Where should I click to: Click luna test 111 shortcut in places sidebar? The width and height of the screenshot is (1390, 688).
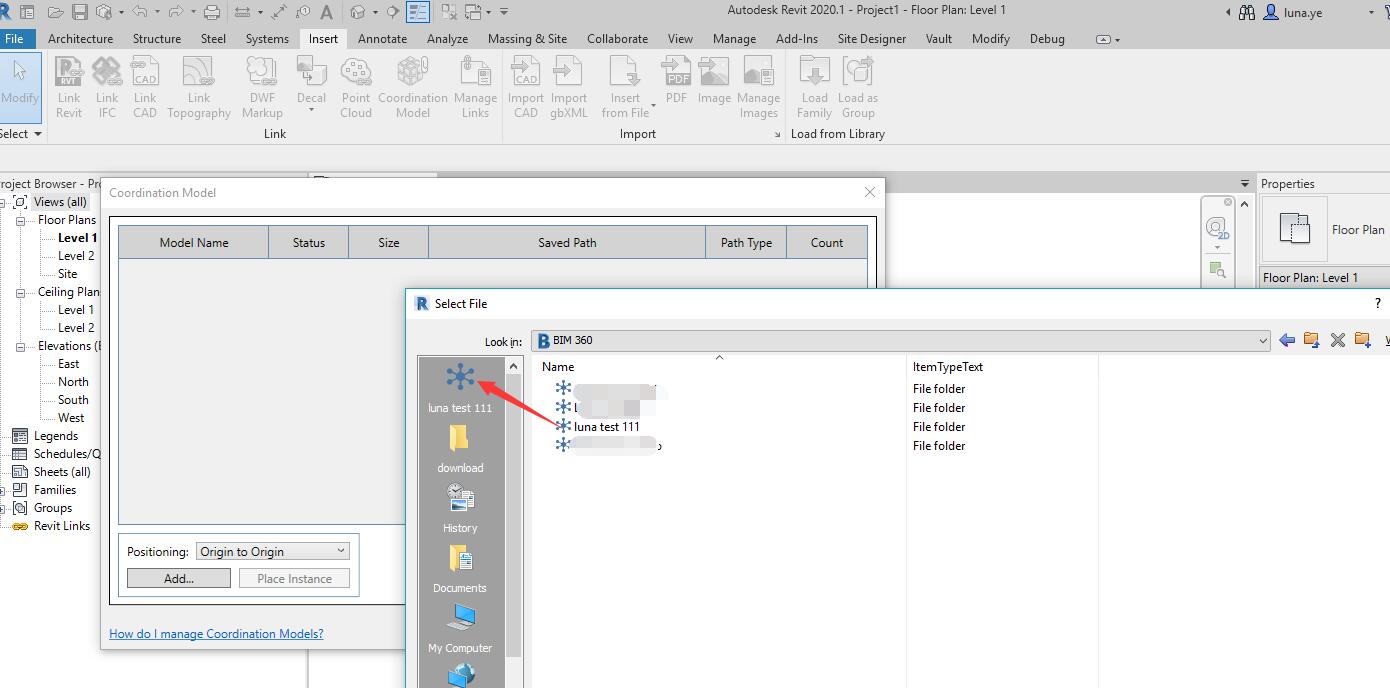[460, 388]
